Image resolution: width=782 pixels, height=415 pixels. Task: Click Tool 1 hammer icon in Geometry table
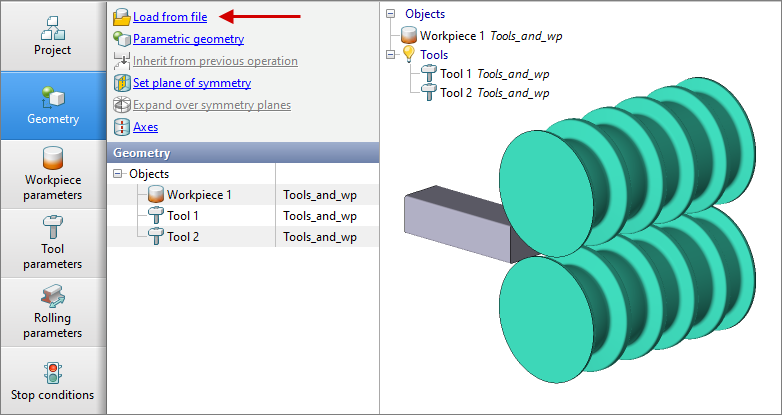[155, 216]
